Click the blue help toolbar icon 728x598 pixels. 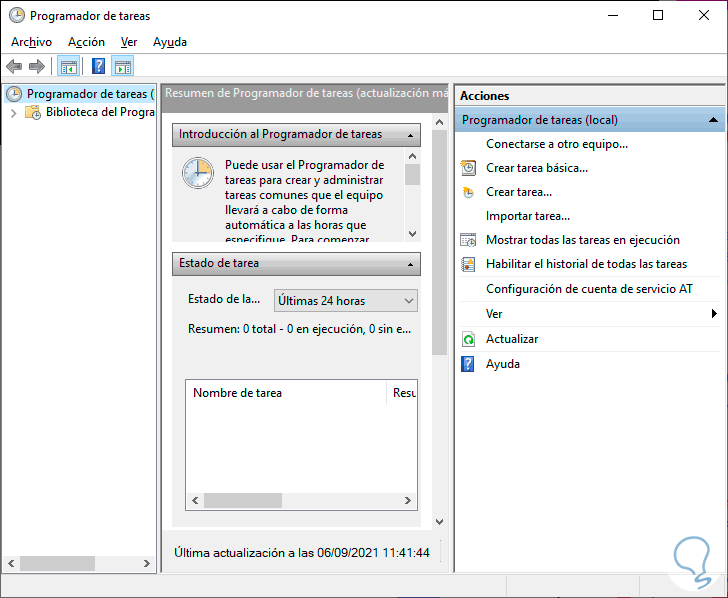(x=98, y=67)
